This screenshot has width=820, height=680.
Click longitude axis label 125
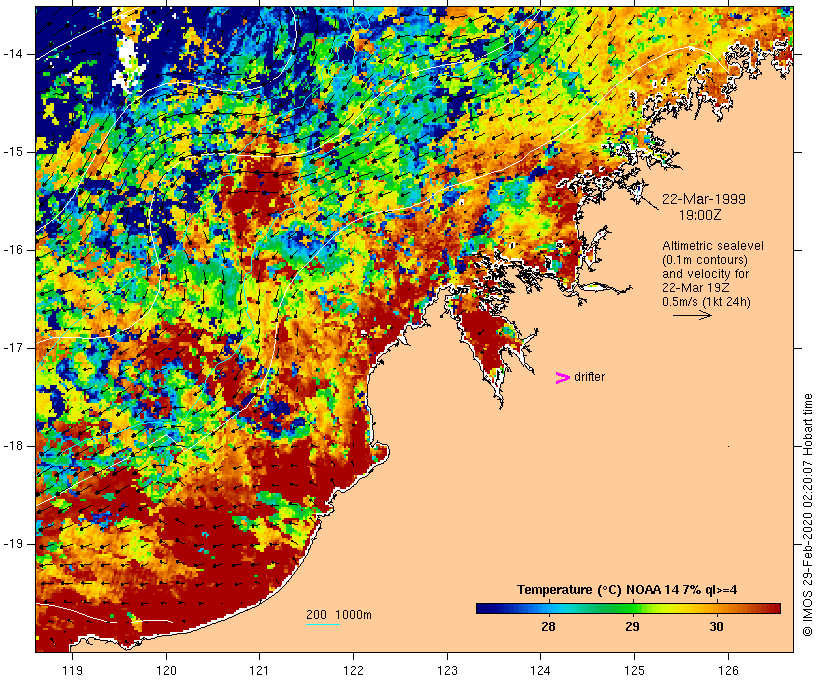(634, 670)
